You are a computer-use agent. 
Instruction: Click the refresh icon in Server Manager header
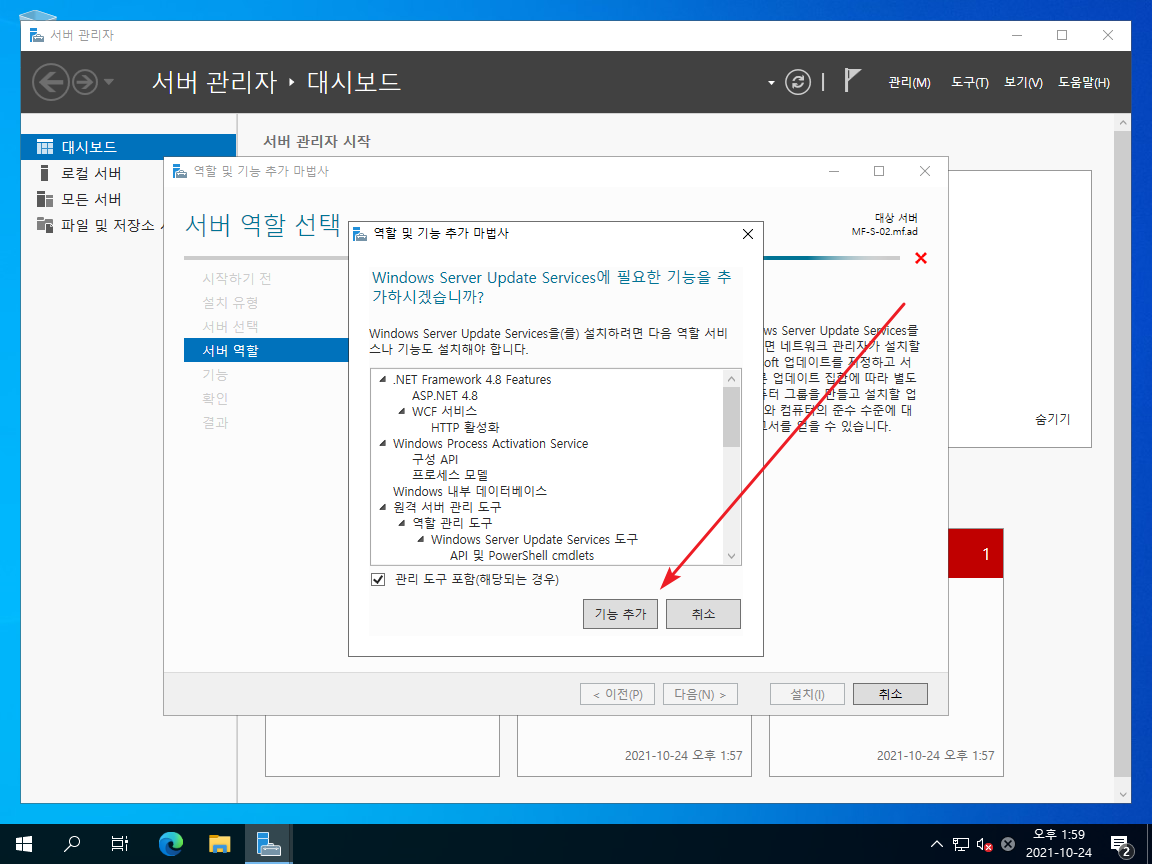(x=797, y=82)
